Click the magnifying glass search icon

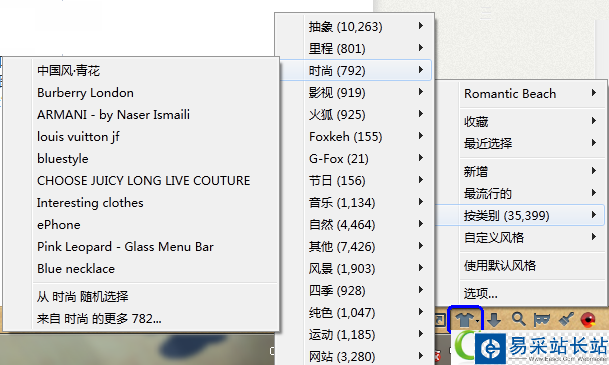tap(519, 319)
